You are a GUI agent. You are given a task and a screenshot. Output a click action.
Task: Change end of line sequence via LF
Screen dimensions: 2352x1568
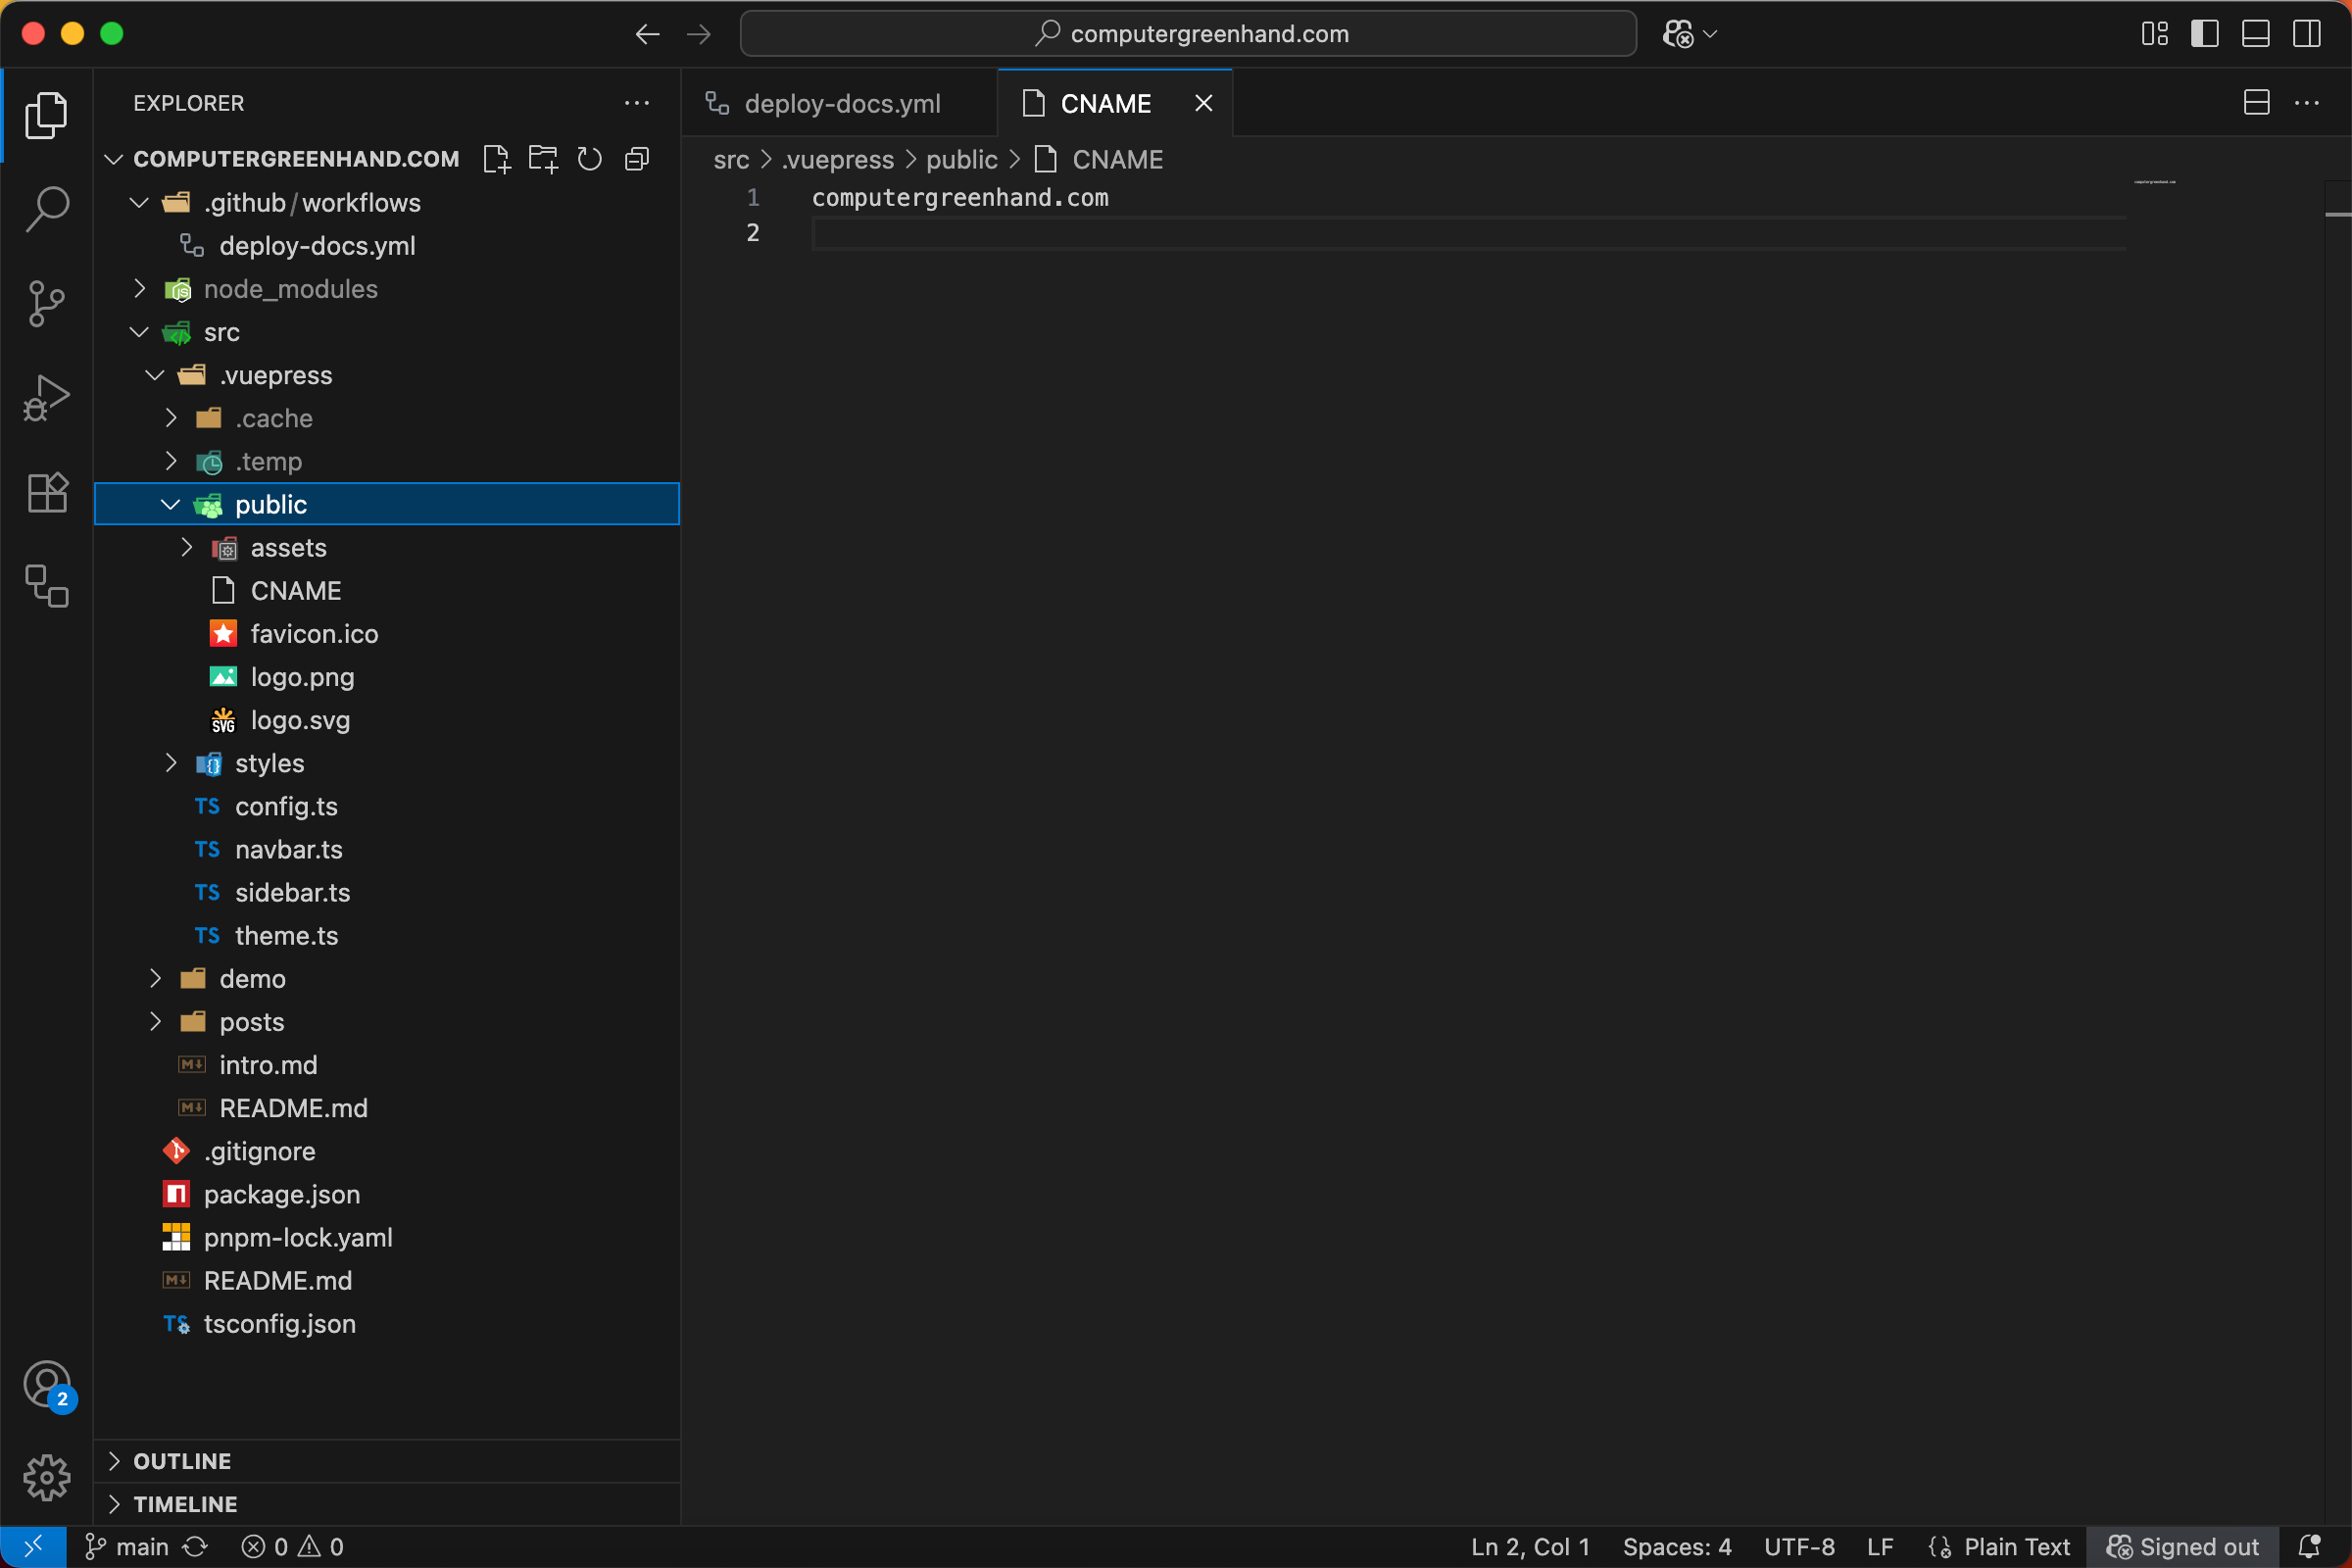[x=1880, y=1547]
